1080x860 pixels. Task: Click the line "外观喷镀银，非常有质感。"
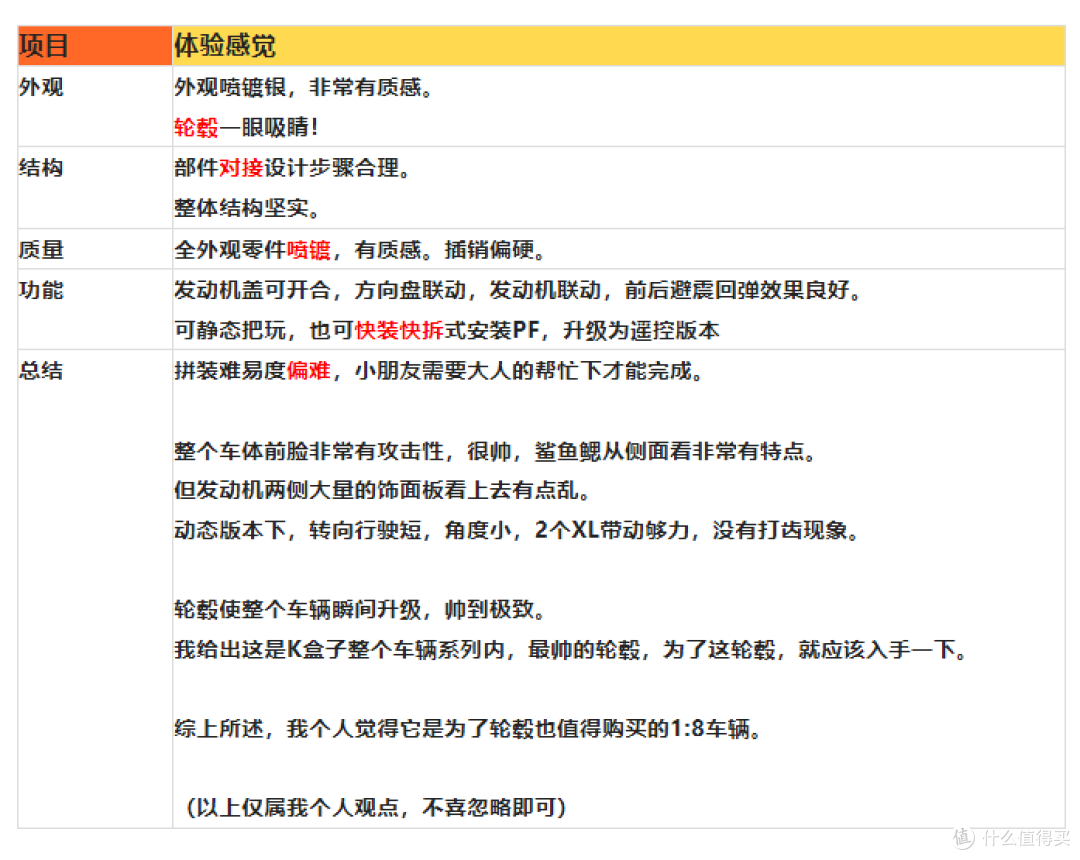304,87
